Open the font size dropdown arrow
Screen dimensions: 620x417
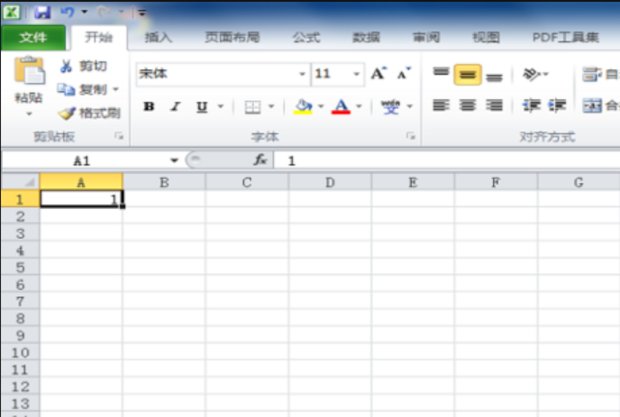[x=357, y=74]
